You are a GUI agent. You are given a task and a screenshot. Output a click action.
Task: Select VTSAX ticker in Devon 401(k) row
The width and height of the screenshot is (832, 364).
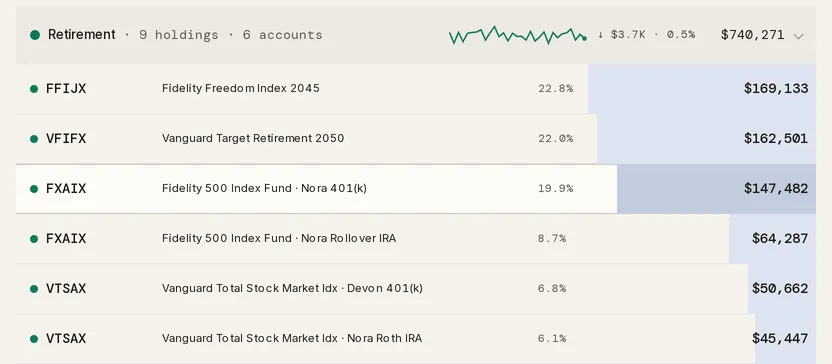pos(66,289)
